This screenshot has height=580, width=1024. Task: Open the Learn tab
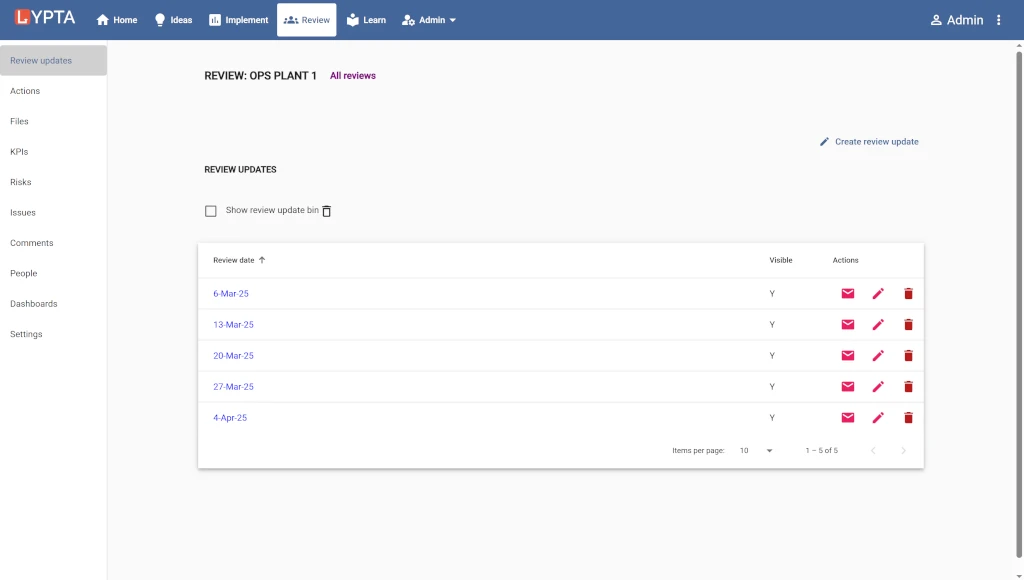(366, 20)
